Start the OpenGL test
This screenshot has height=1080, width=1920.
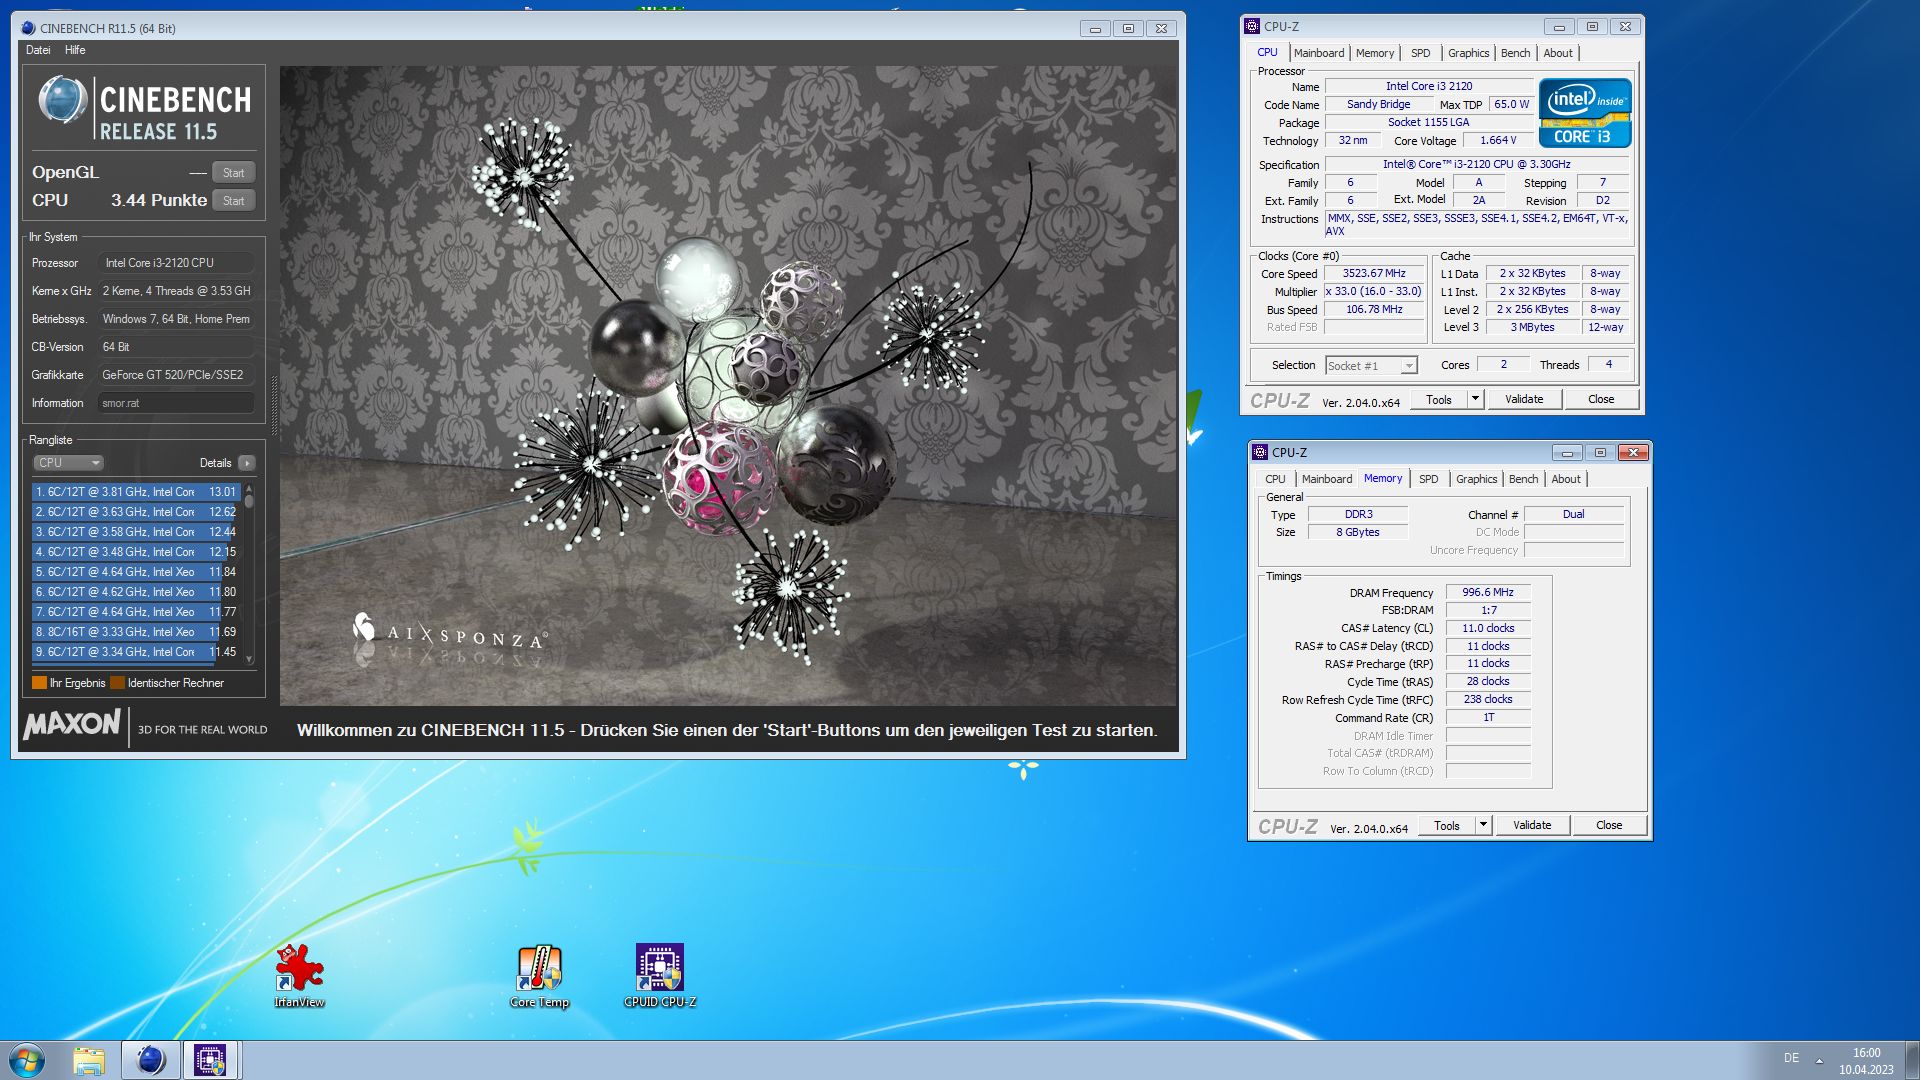coord(233,173)
